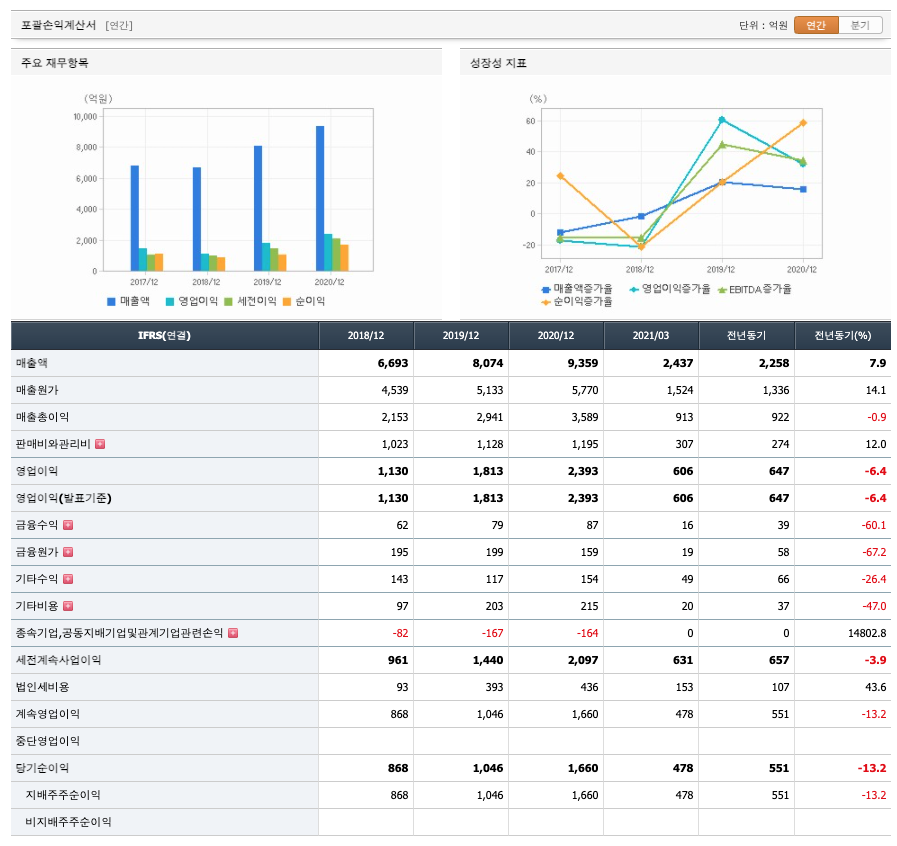This screenshot has height=846, width=897.
Task: Select the 2019/12 column header
Action: 461,335
